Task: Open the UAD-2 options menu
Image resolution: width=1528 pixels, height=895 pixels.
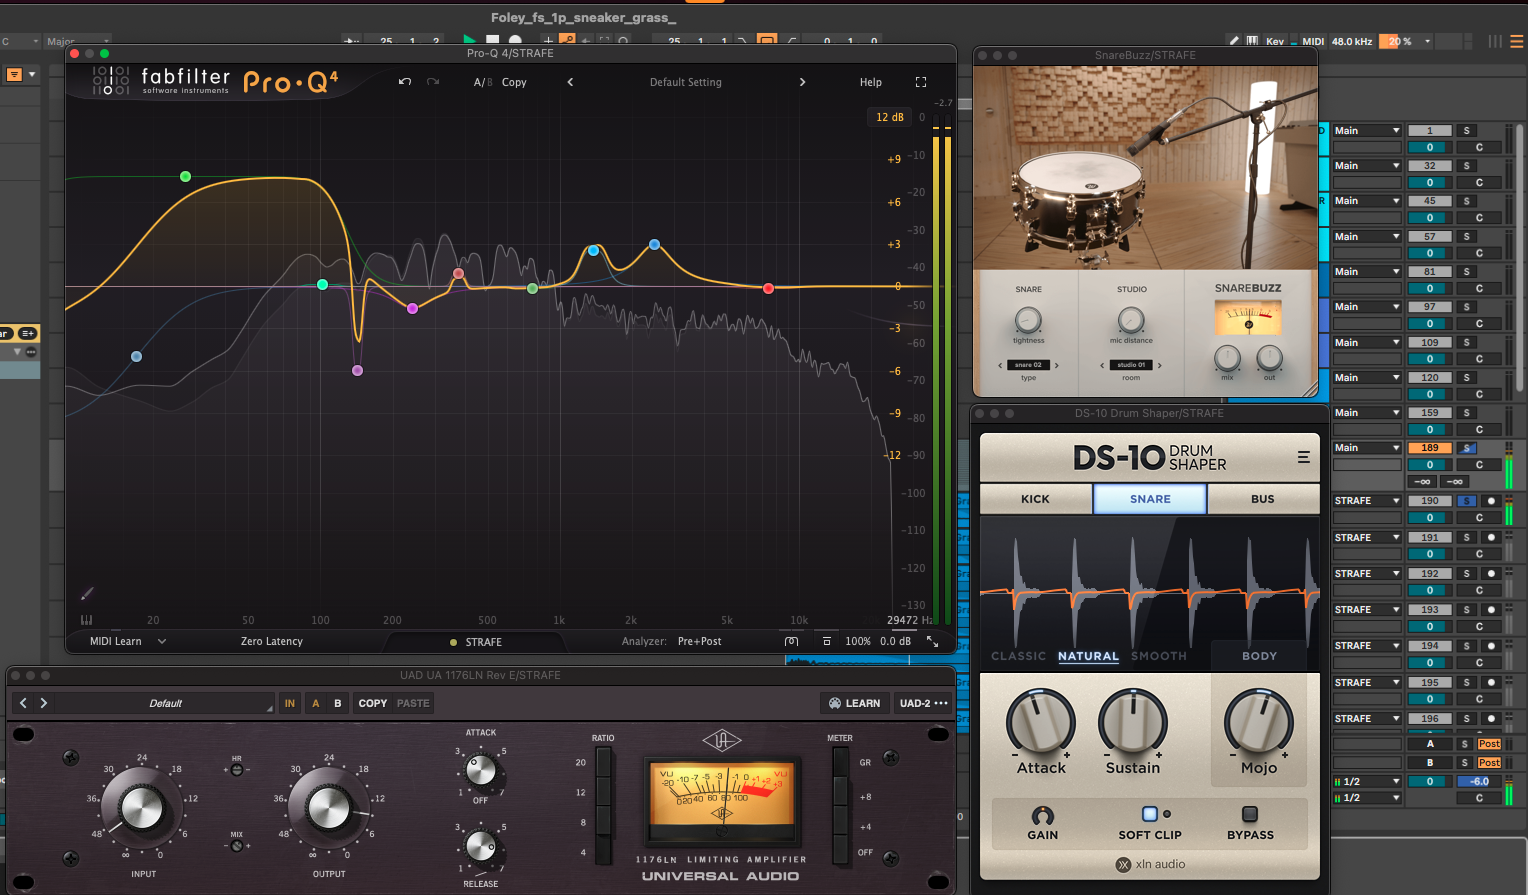Action: [923, 703]
